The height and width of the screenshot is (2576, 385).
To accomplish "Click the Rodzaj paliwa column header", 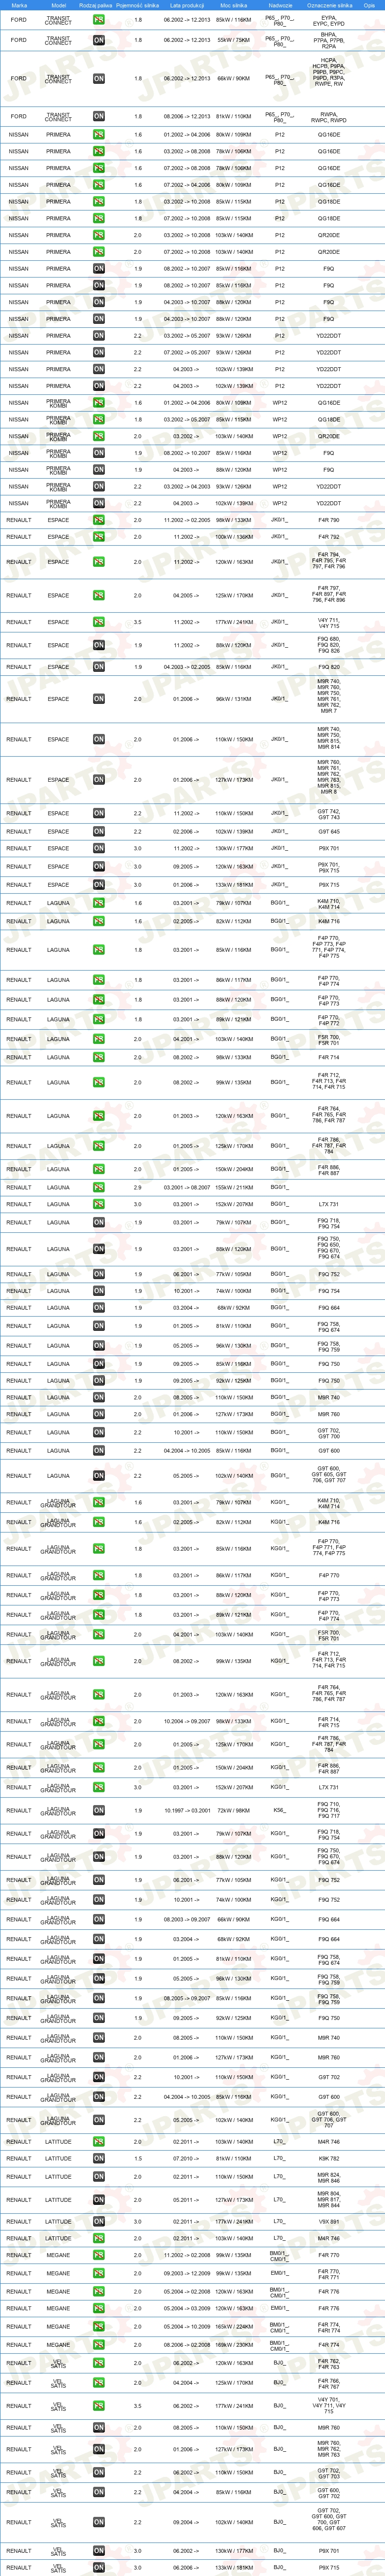I will [x=96, y=5].
